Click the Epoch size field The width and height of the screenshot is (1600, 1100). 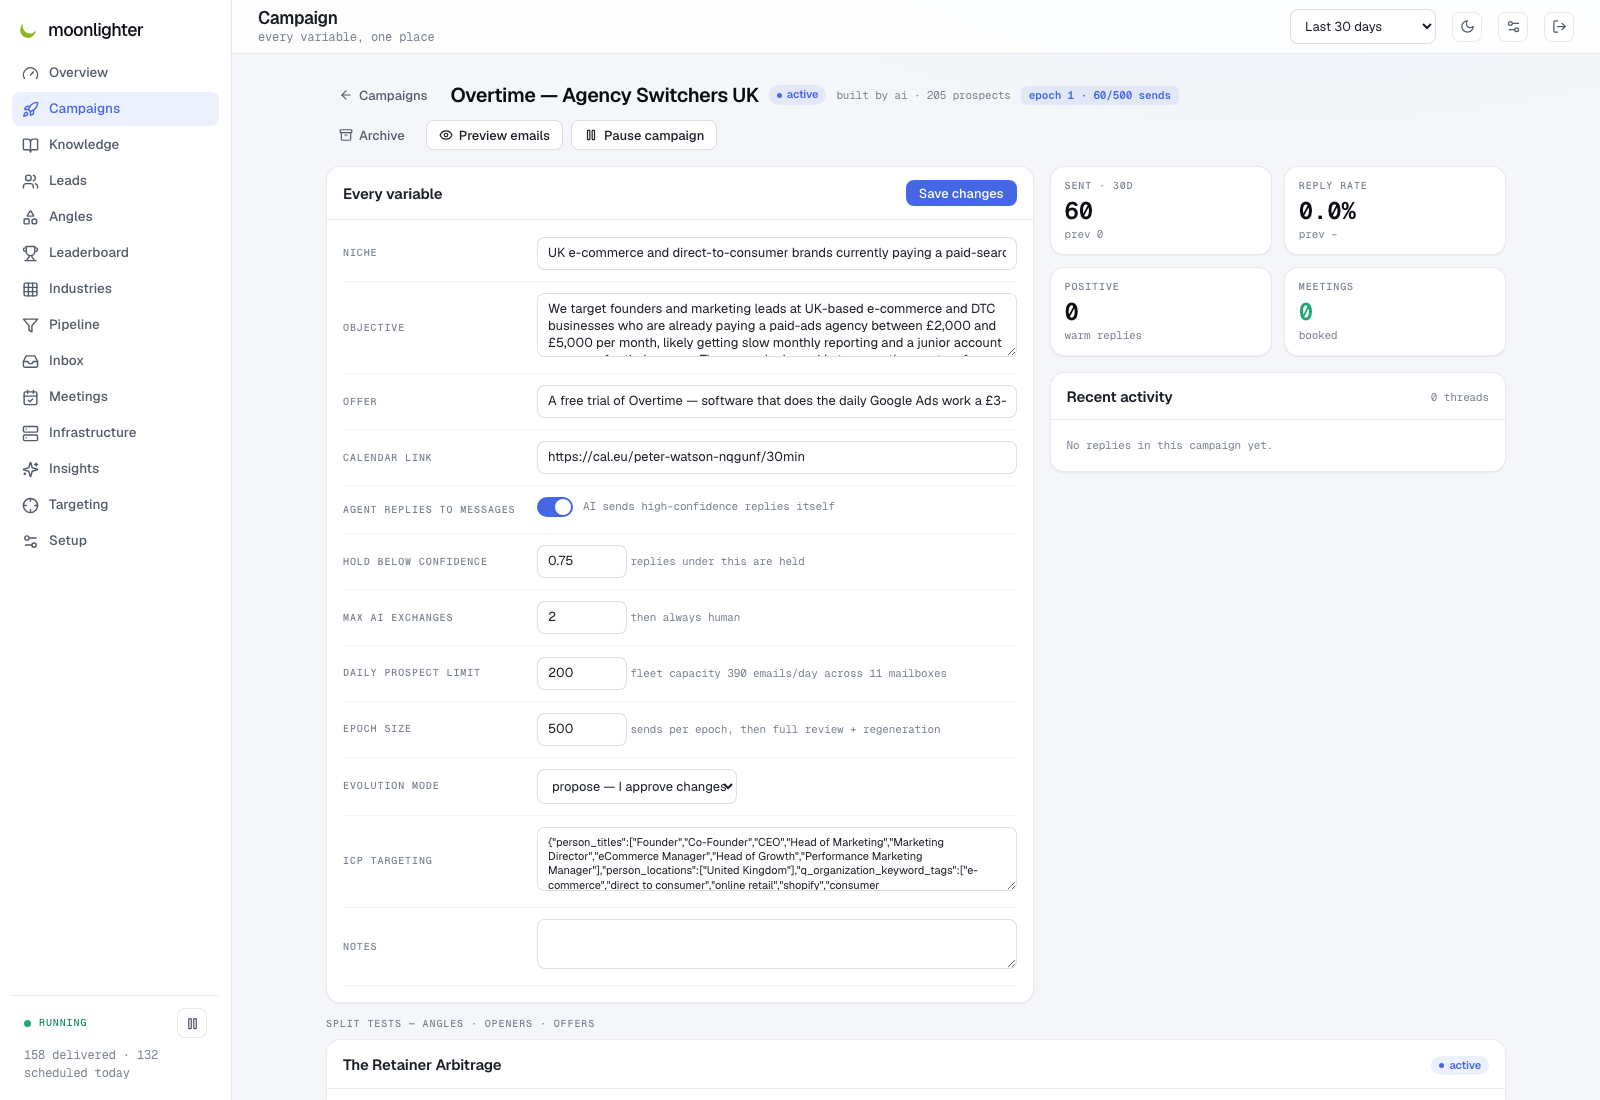coord(582,729)
